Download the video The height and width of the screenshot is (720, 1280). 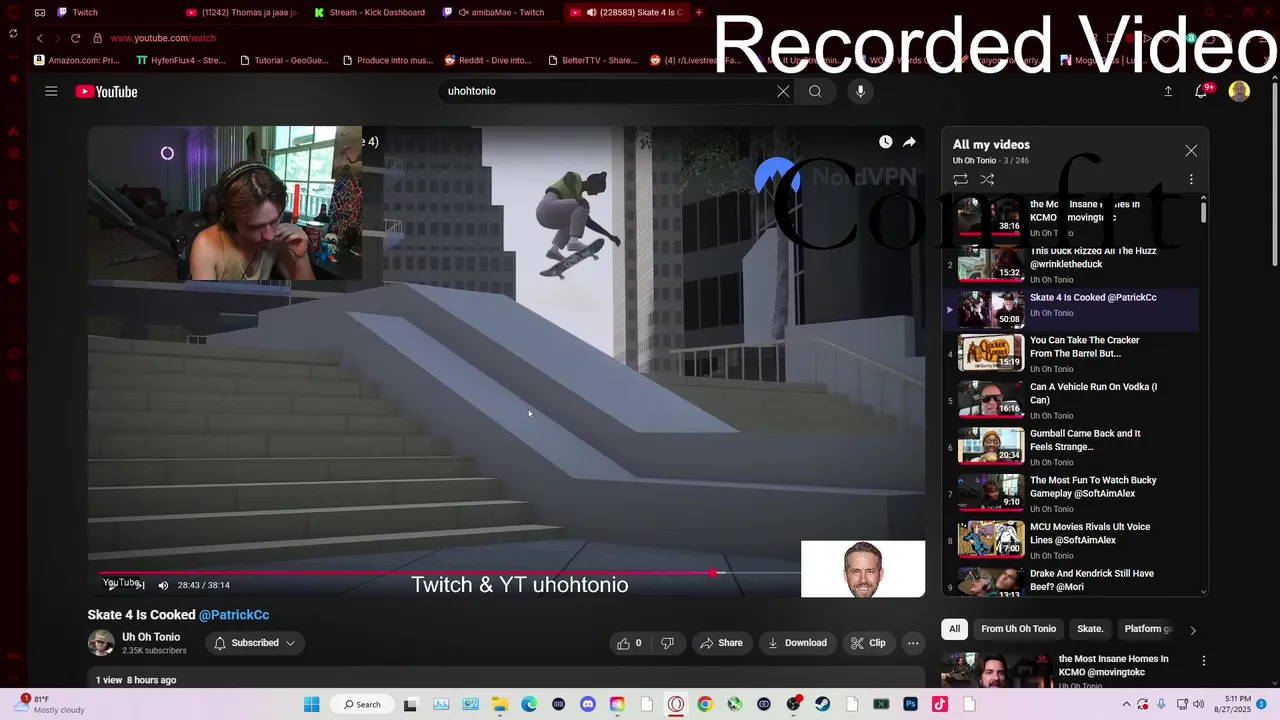(x=797, y=643)
